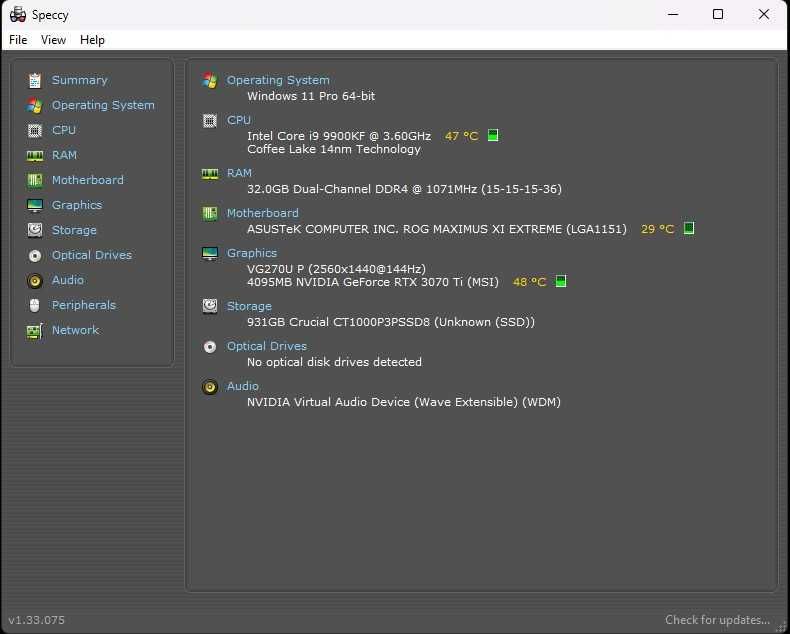Click the Optical Drives disc icon in sidebar

point(35,256)
